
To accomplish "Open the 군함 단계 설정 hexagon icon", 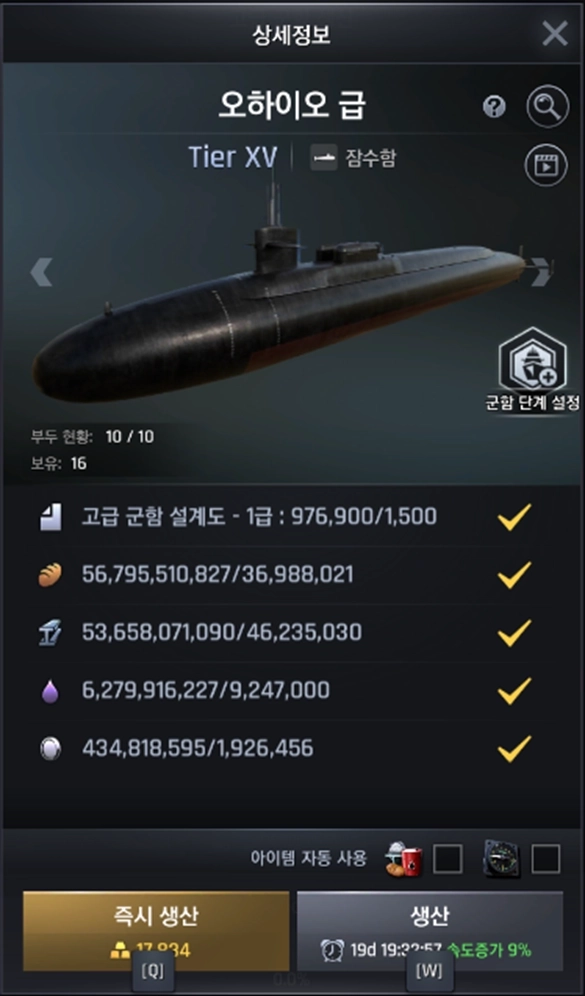I will (x=532, y=360).
